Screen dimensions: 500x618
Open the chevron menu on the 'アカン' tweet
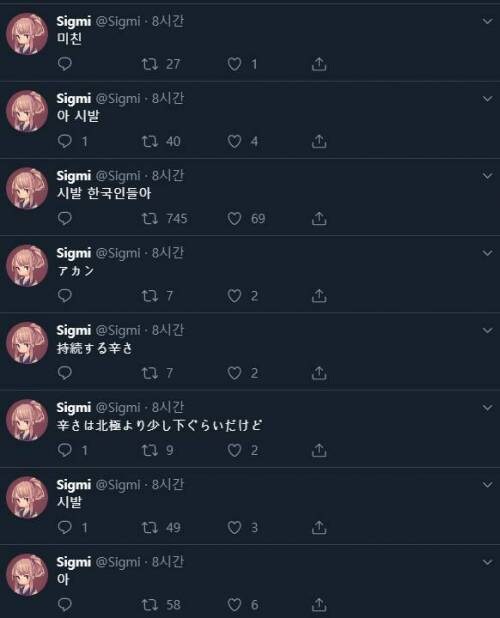[x=487, y=253]
